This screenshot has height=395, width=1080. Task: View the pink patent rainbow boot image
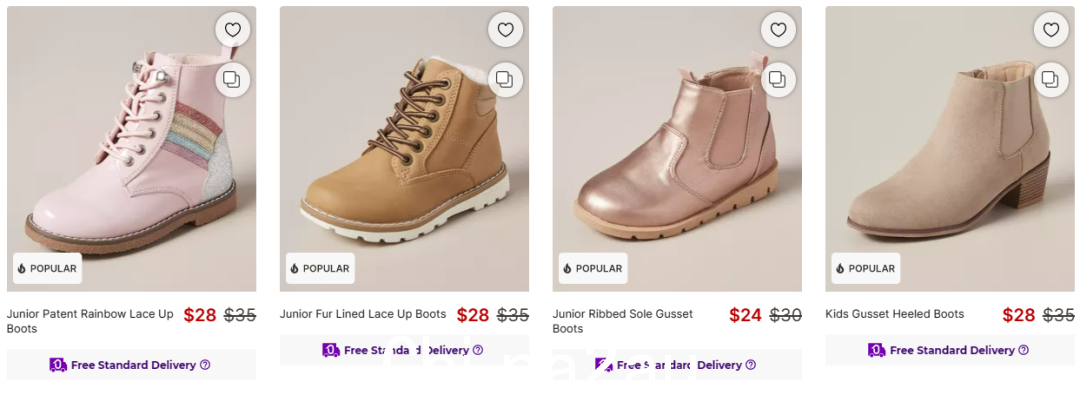click(132, 149)
